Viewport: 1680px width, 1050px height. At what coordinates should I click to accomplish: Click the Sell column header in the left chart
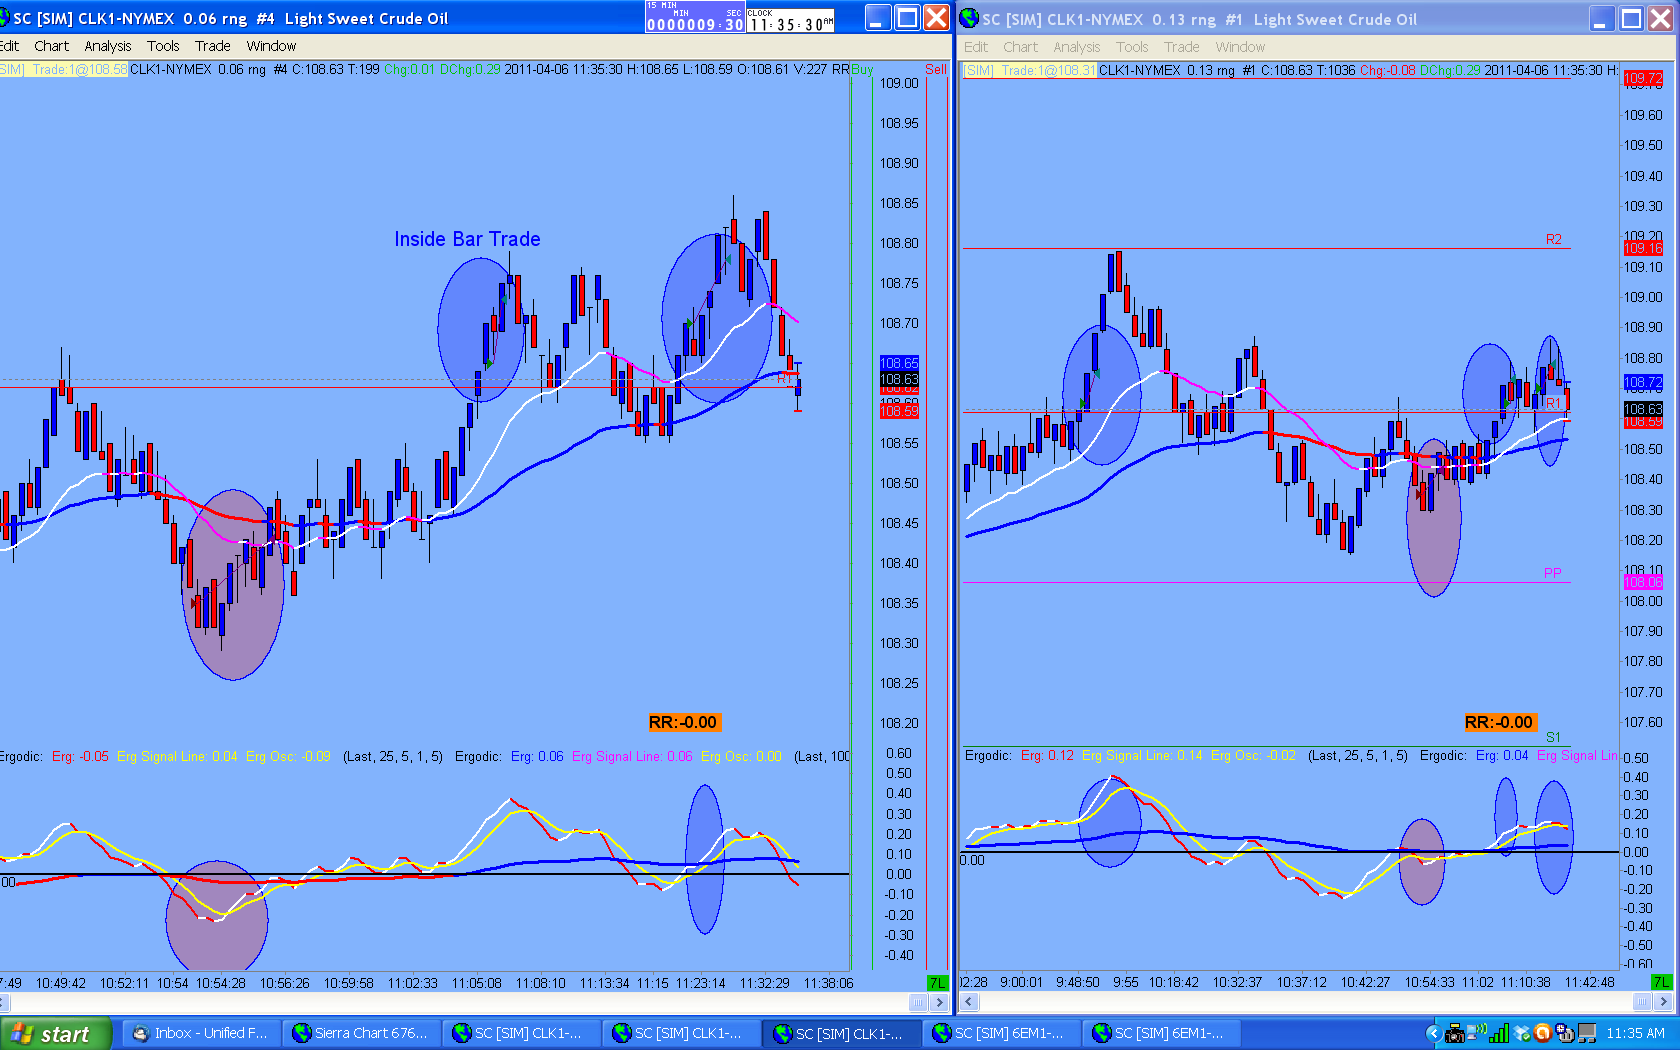pyautogui.click(x=936, y=70)
